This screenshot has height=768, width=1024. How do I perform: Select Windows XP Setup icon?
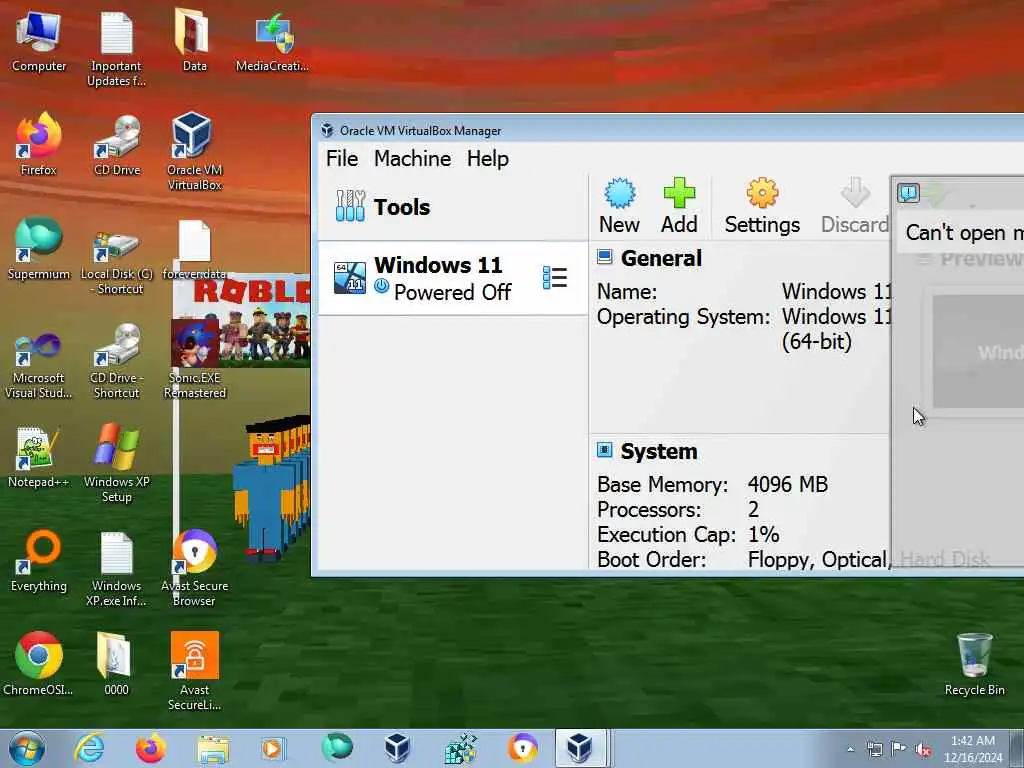tap(116, 463)
